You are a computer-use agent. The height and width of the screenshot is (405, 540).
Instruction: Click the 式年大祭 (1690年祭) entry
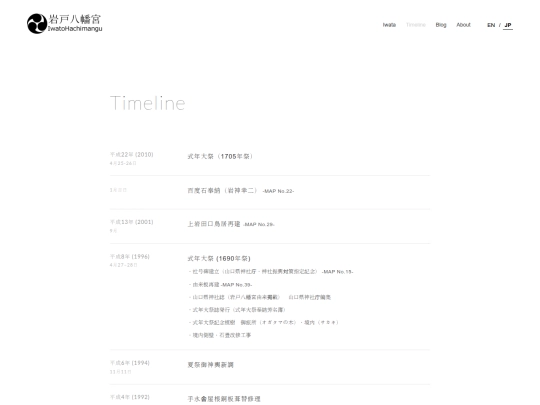click(219, 259)
